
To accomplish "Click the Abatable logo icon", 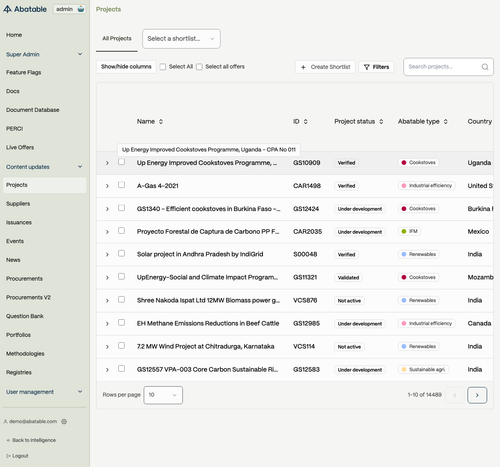I will click(7, 9).
